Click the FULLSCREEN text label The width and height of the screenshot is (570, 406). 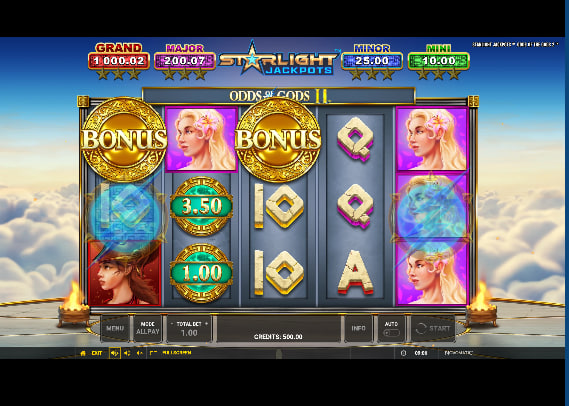(177, 353)
